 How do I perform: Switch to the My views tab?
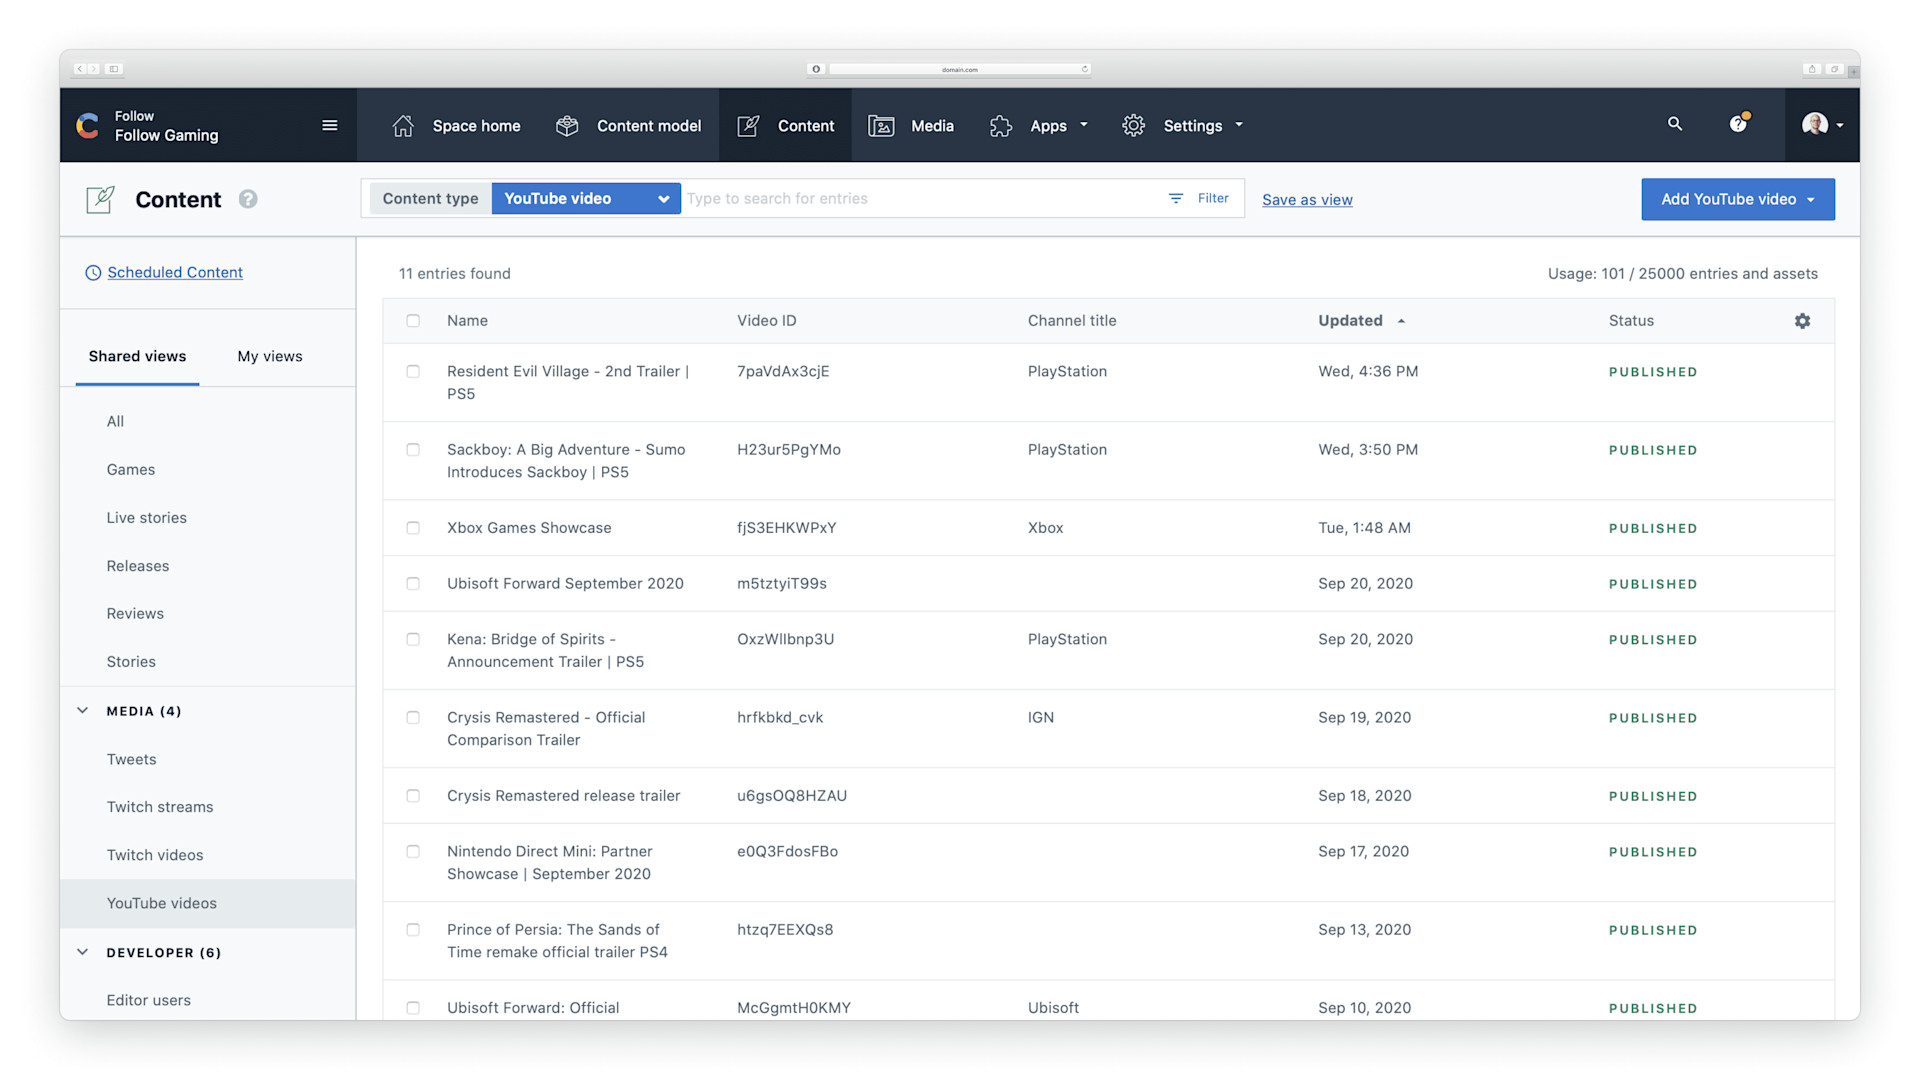269,357
